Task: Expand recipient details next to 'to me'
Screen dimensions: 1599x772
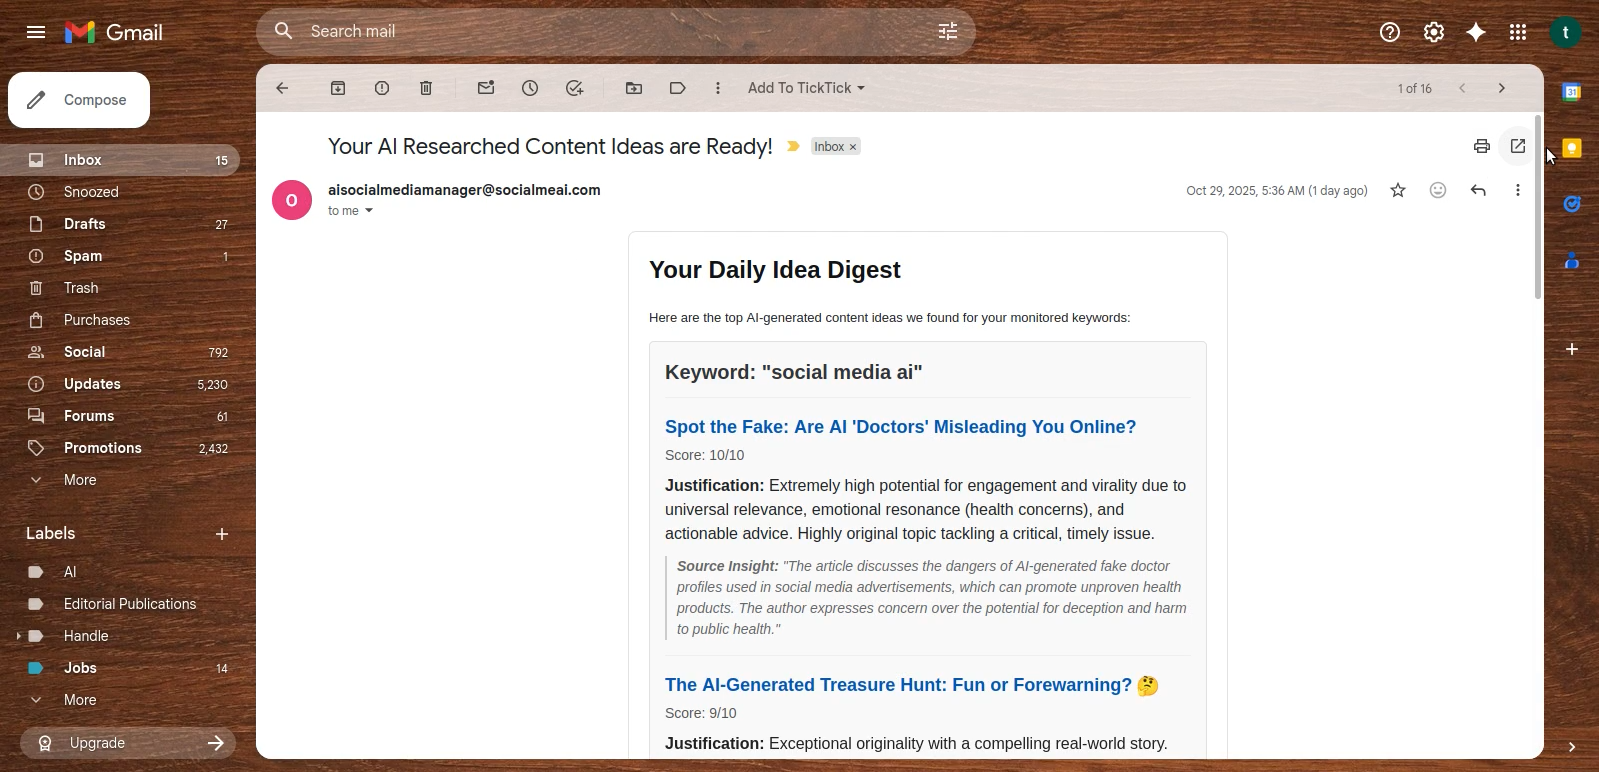Action: click(369, 211)
